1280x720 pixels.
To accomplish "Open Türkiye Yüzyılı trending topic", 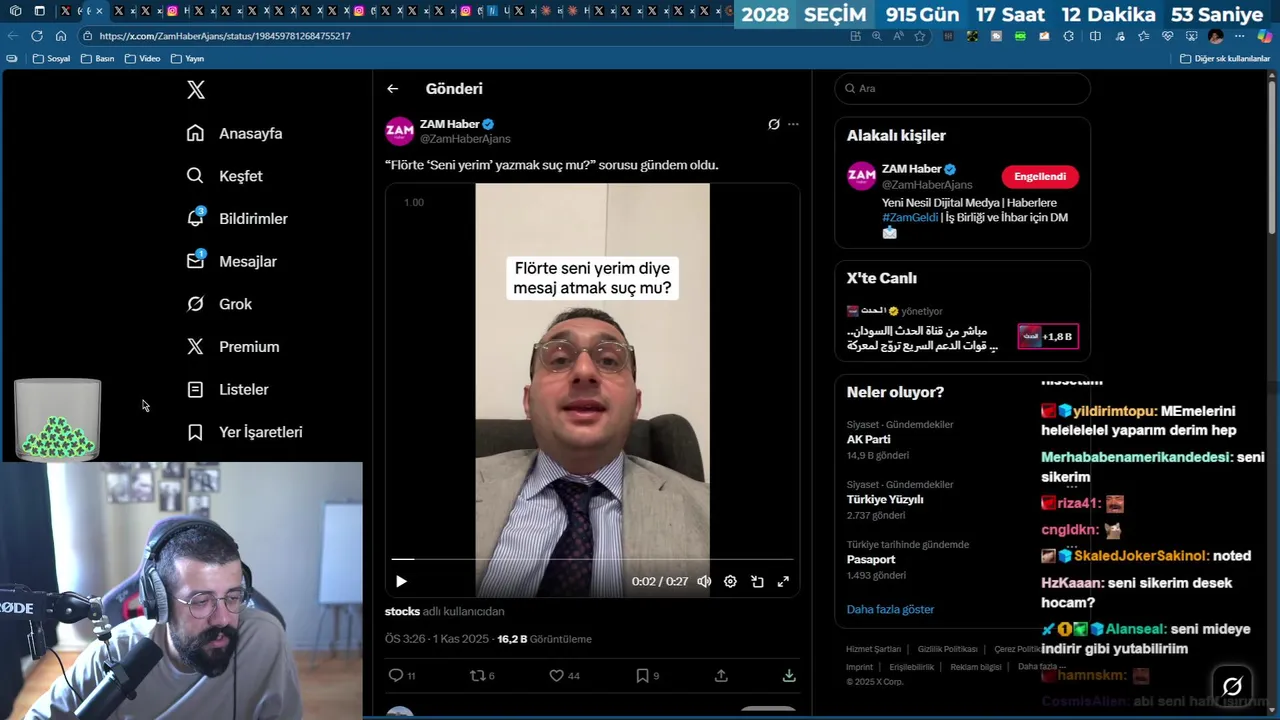I will click(962, 499).
